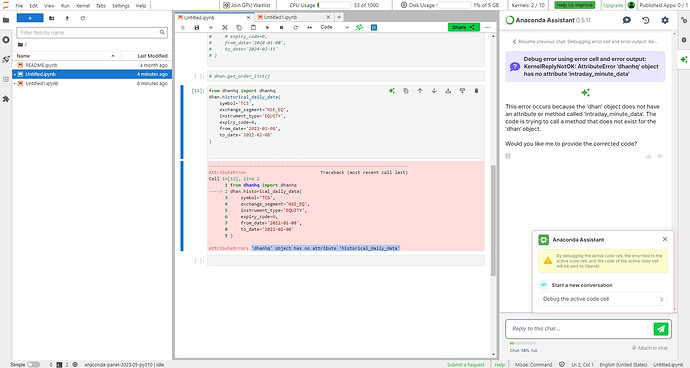Refresh the file browser list
Image resolution: width=690 pixels, height=368 pixels.
(x=83, y=18)
